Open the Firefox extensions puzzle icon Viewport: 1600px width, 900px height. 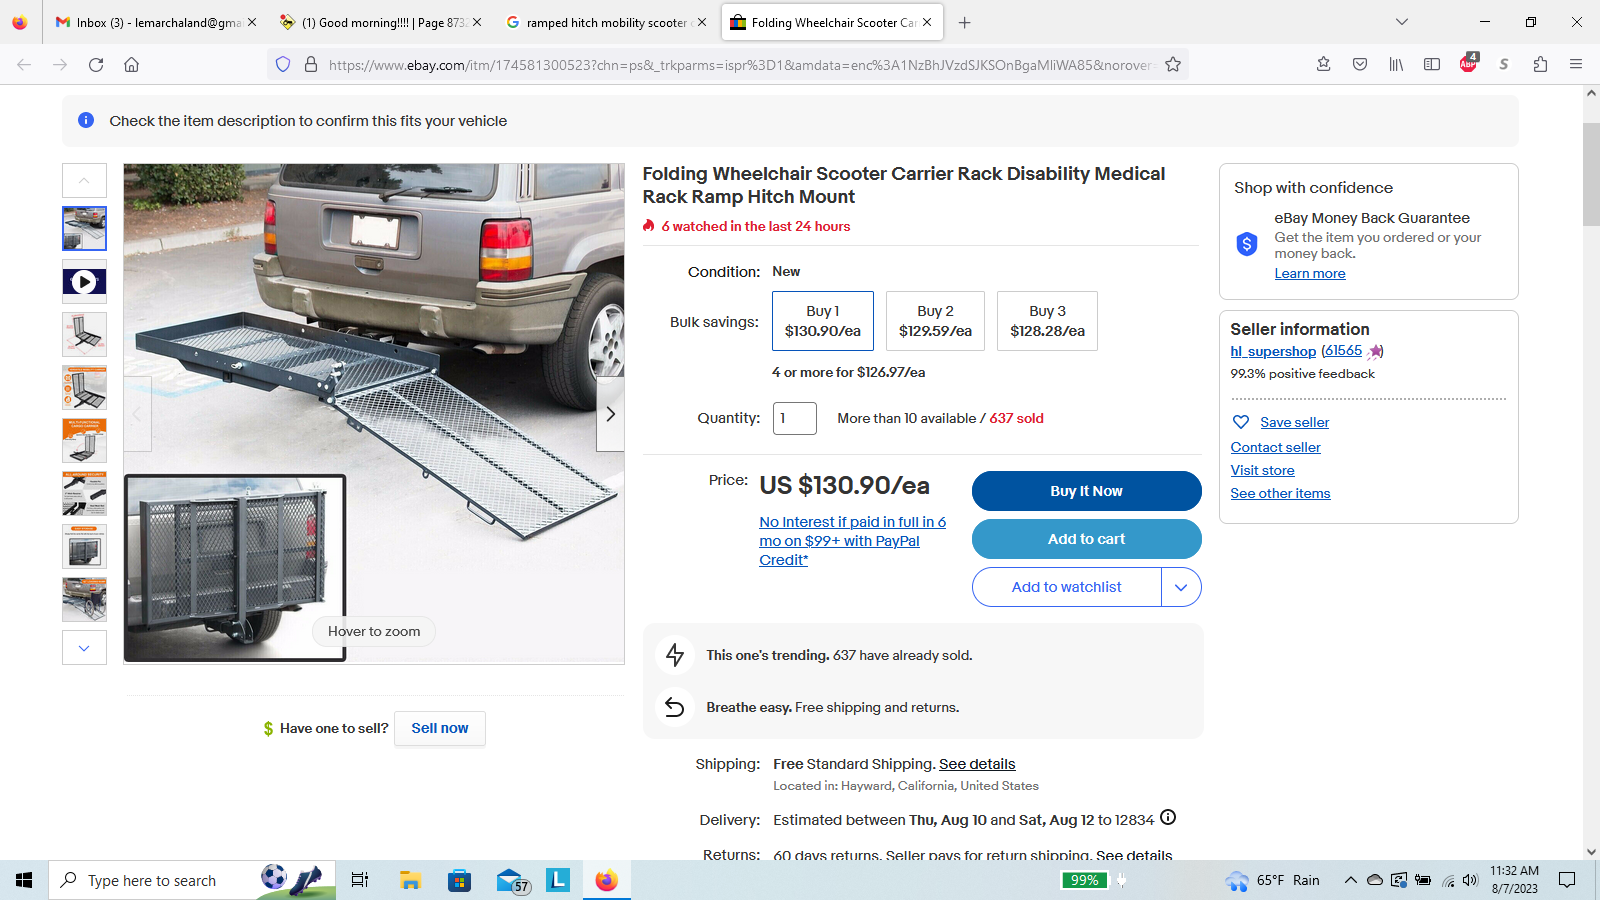[x=1540, y=64]
